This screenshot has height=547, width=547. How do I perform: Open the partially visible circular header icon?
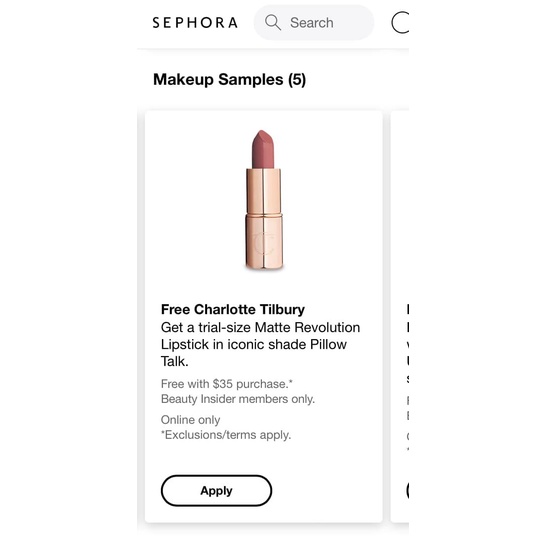400,23
